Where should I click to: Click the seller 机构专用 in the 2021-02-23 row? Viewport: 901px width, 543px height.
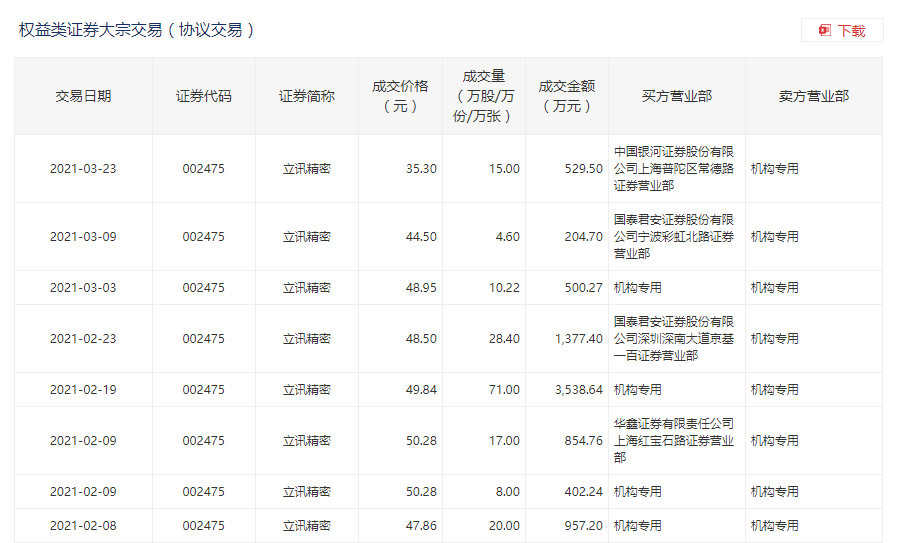pyautogui.click(x=775, y=339)
